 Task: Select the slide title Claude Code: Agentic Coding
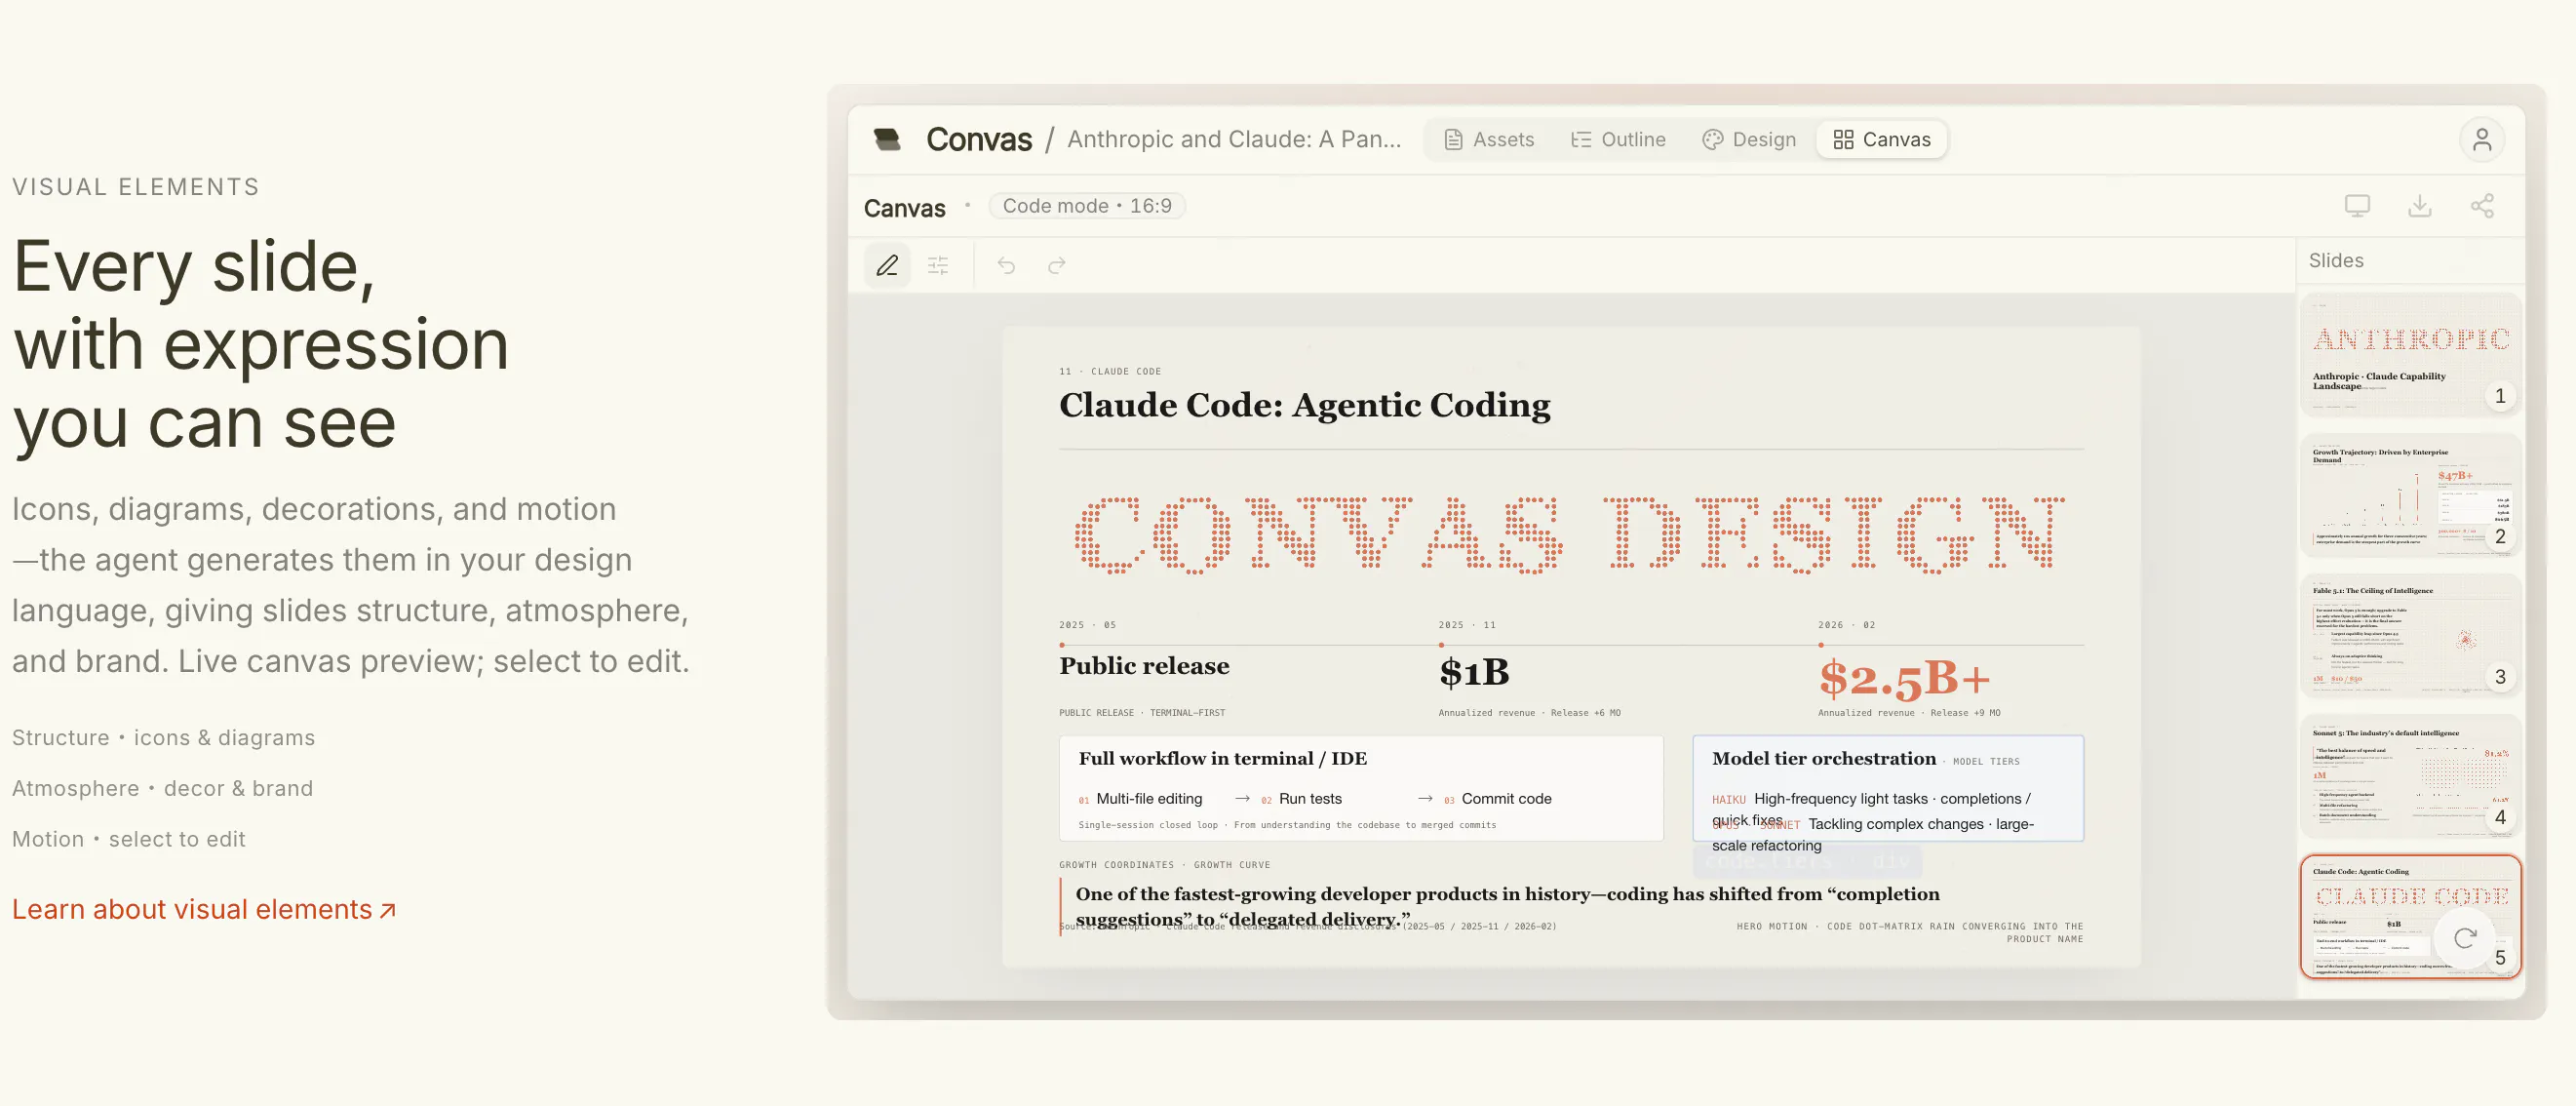[1304, 404]
